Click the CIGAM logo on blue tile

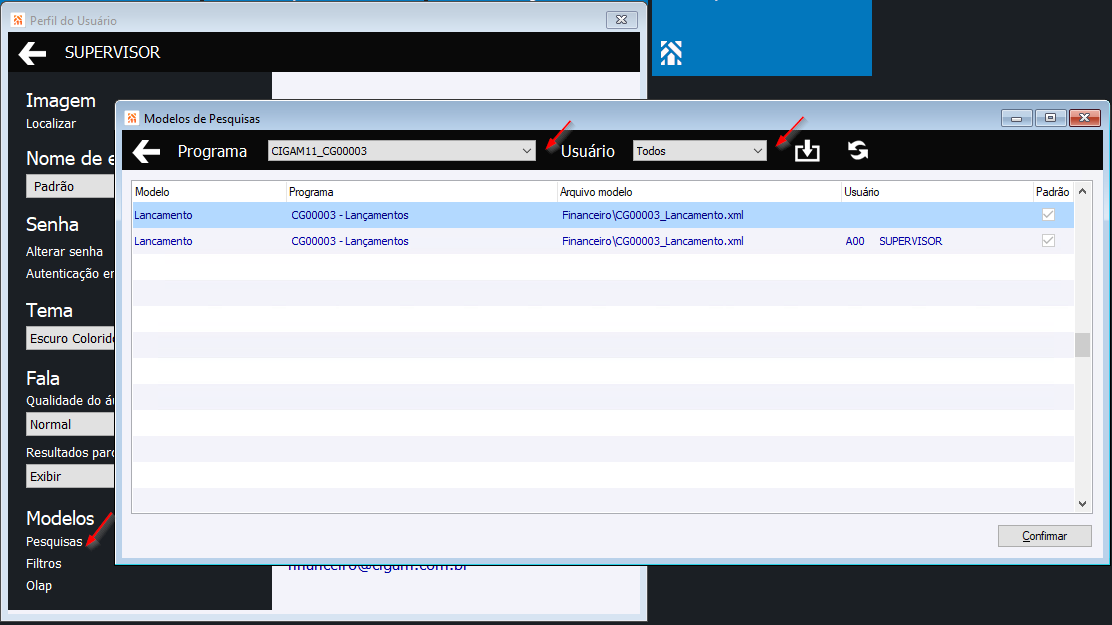coord(671,53)
